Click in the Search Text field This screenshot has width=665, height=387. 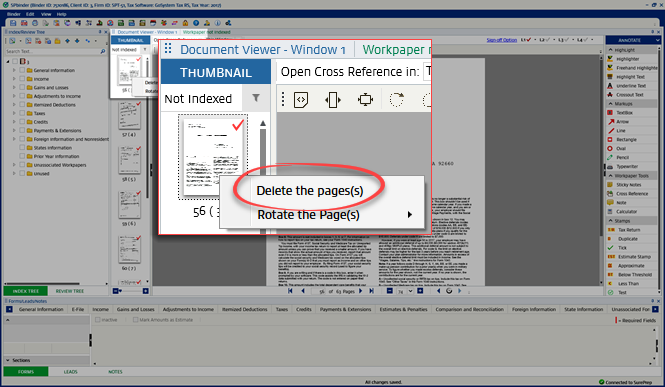[x=52, y=51]
